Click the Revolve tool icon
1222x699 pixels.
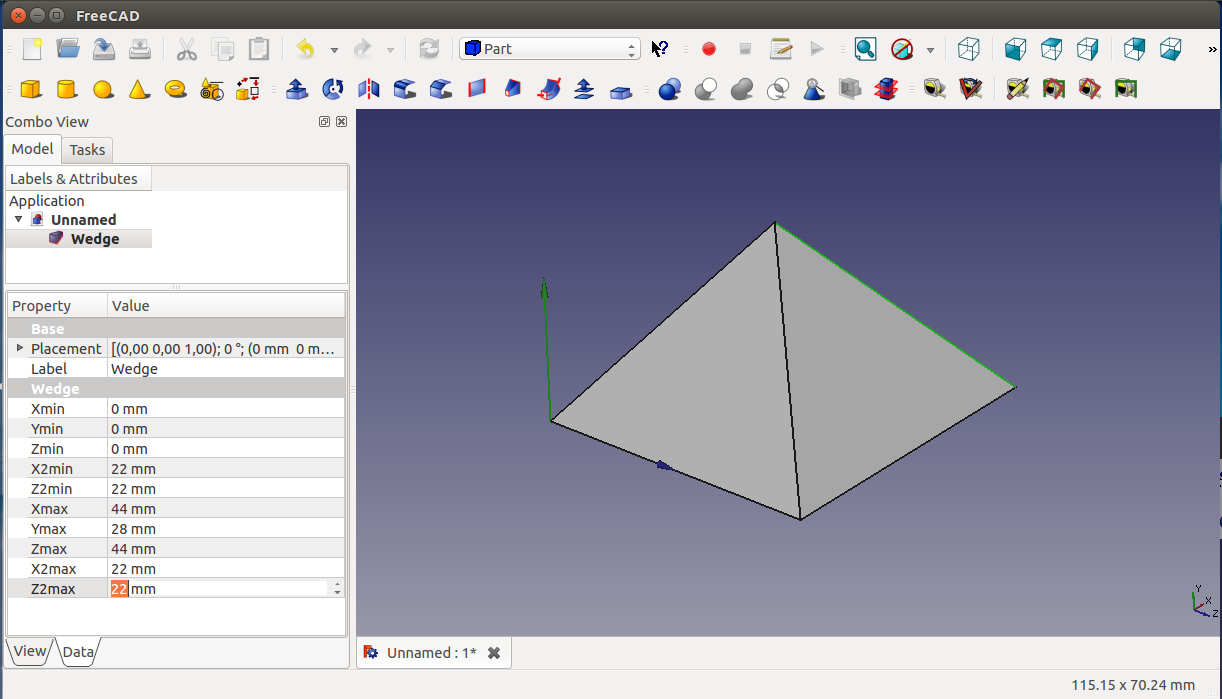332,90
